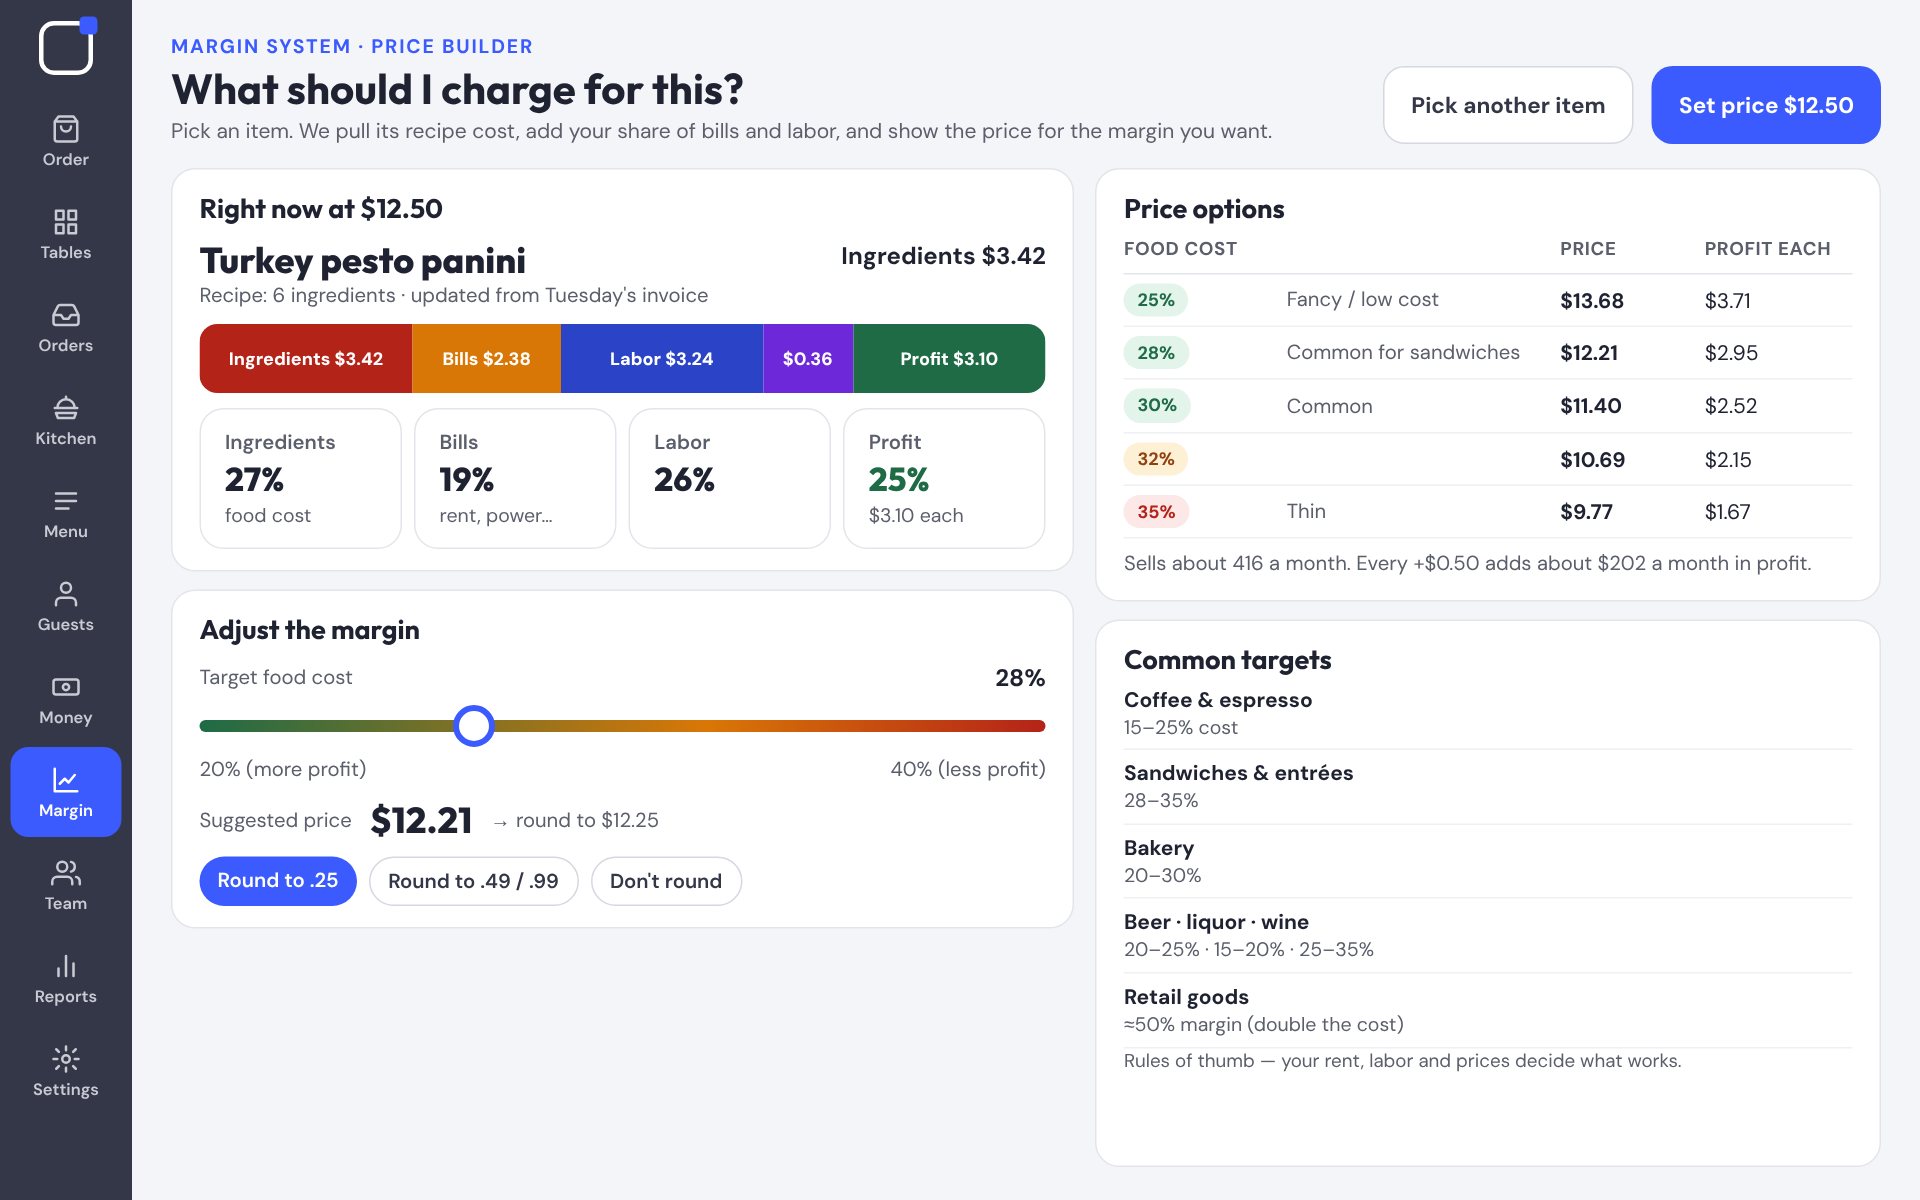Image resolution: width=1920 pixels, height=1200 pixels.
Task: Open the Profit 25% card
Action: tap(944, 478)
